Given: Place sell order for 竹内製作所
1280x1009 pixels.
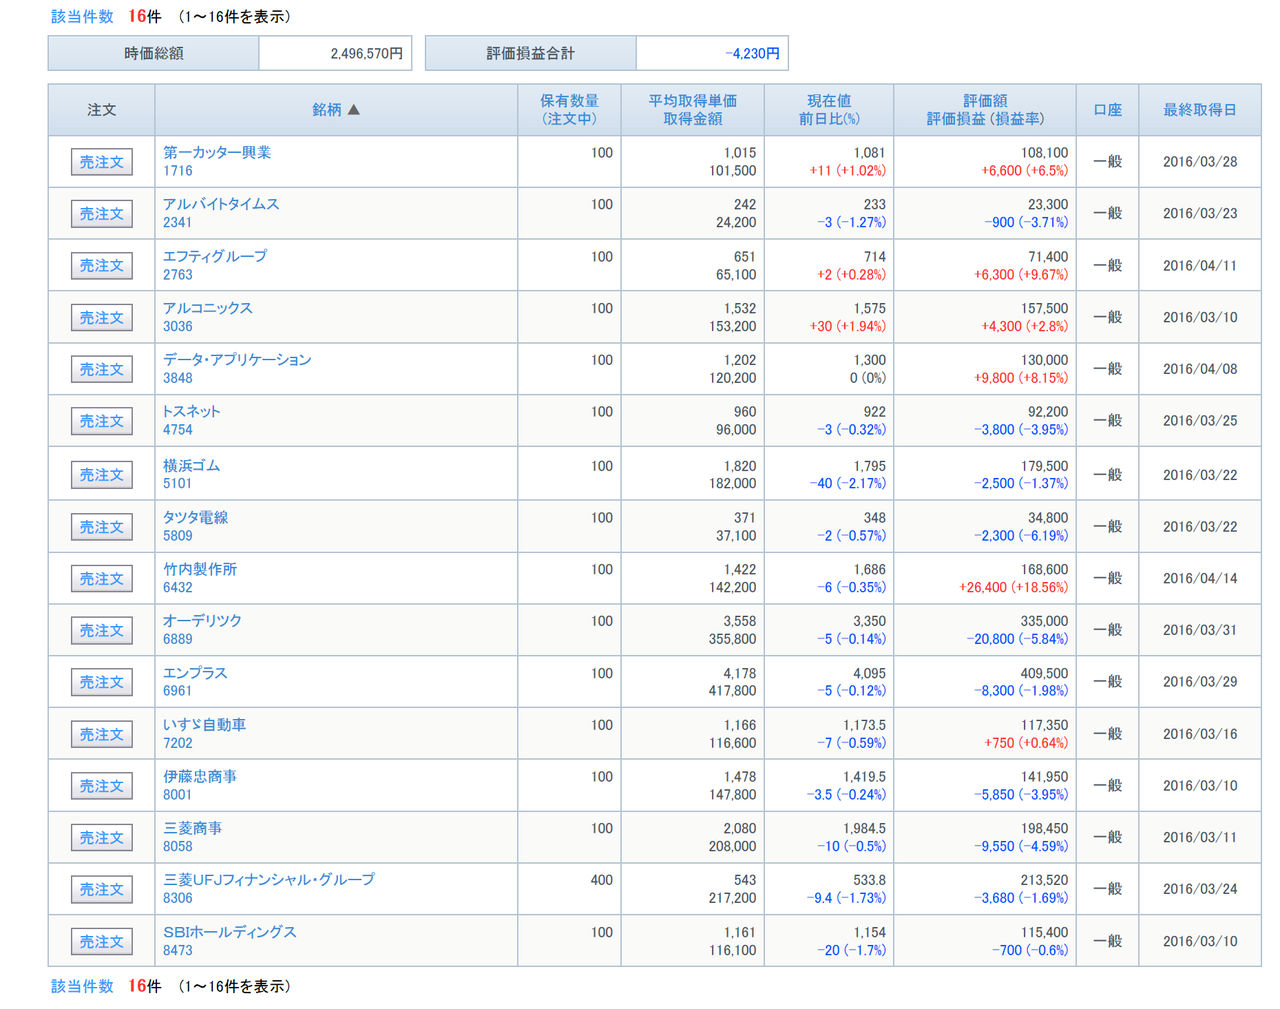Looking at the screenshot, I should (x=102, y=579).
